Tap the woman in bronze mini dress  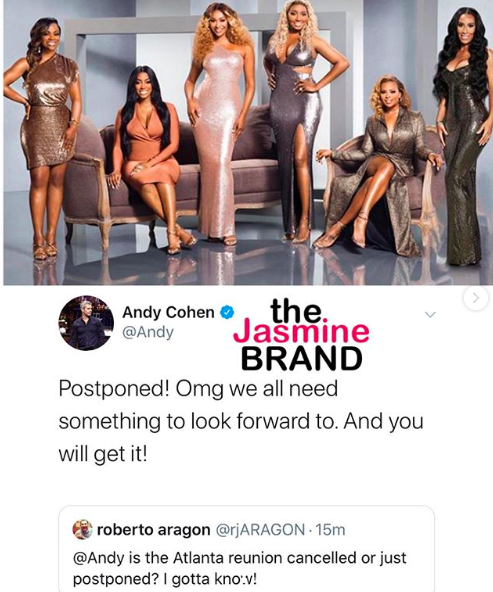(x=43, y=136)
